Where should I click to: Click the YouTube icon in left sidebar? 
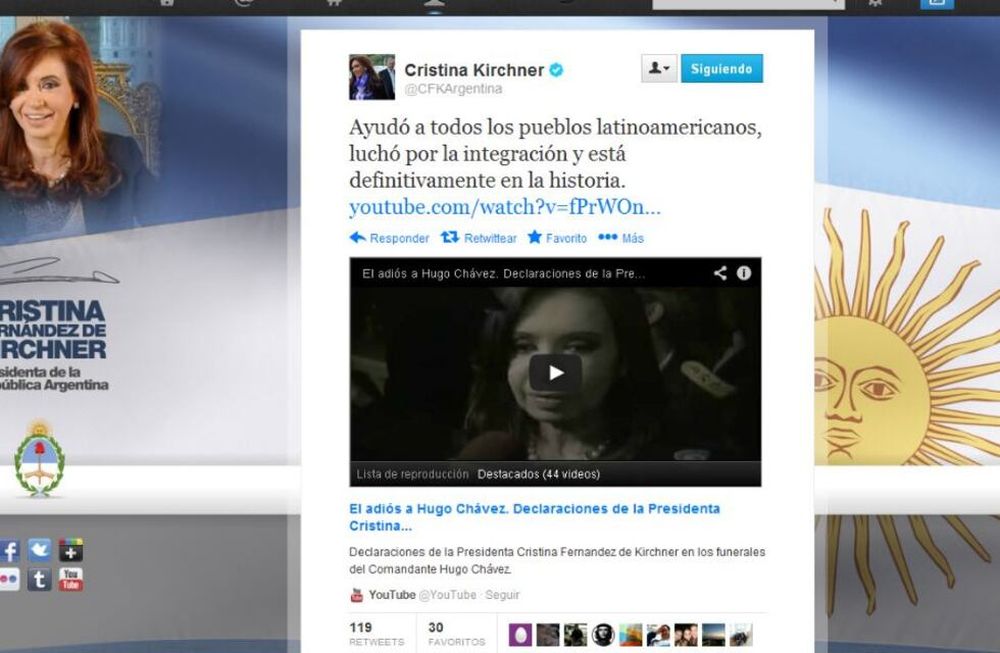[x=71, y=579]
